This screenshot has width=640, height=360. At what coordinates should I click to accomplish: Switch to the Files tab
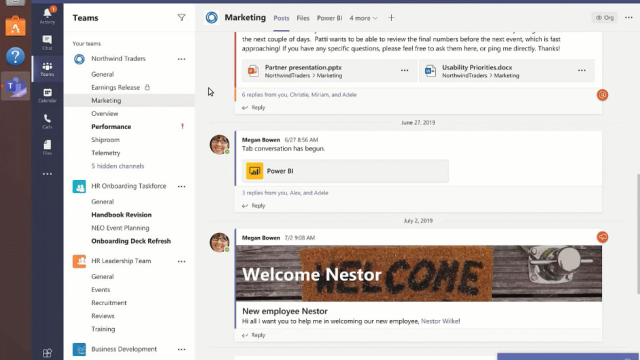[x=303, y=18]
